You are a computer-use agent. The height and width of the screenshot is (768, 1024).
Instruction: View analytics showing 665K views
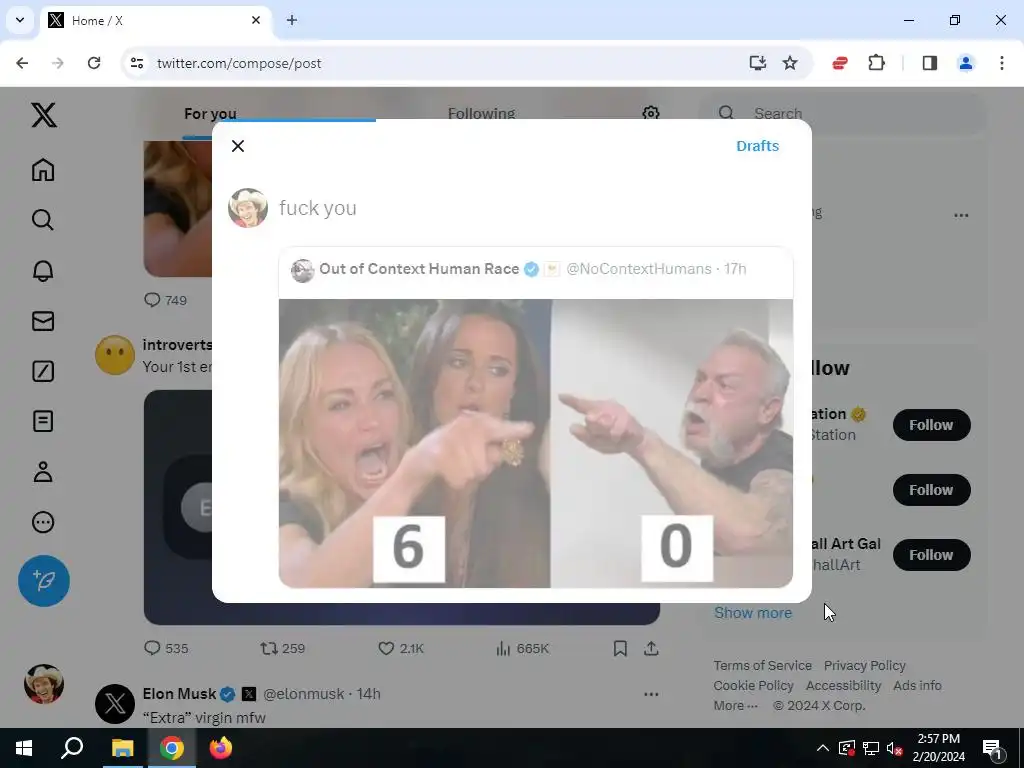click(x=522, y=648)
